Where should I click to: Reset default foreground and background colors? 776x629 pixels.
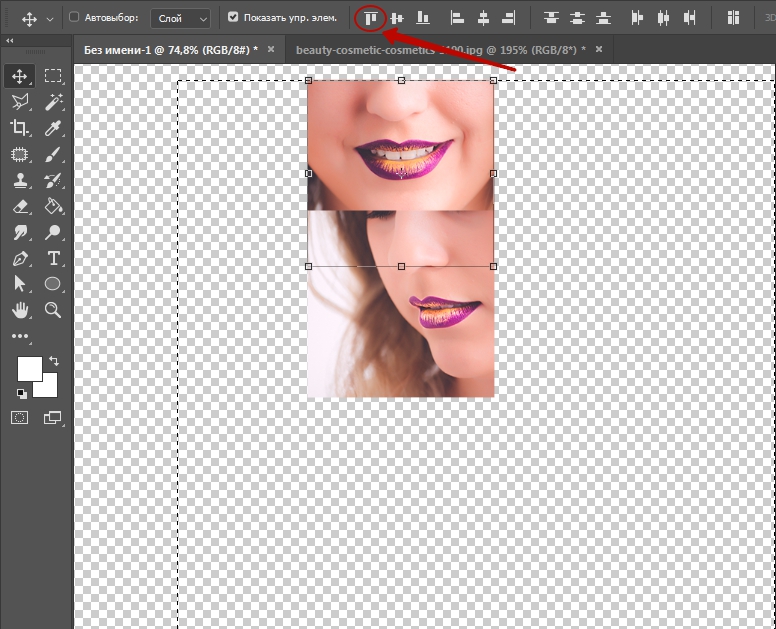click(x=22, y=394)
